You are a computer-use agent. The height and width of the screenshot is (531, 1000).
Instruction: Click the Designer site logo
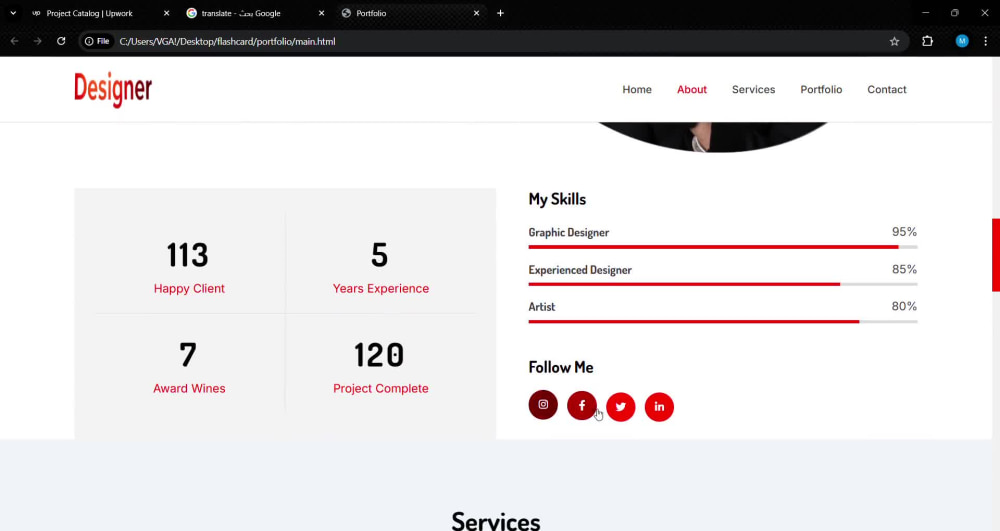113,89
